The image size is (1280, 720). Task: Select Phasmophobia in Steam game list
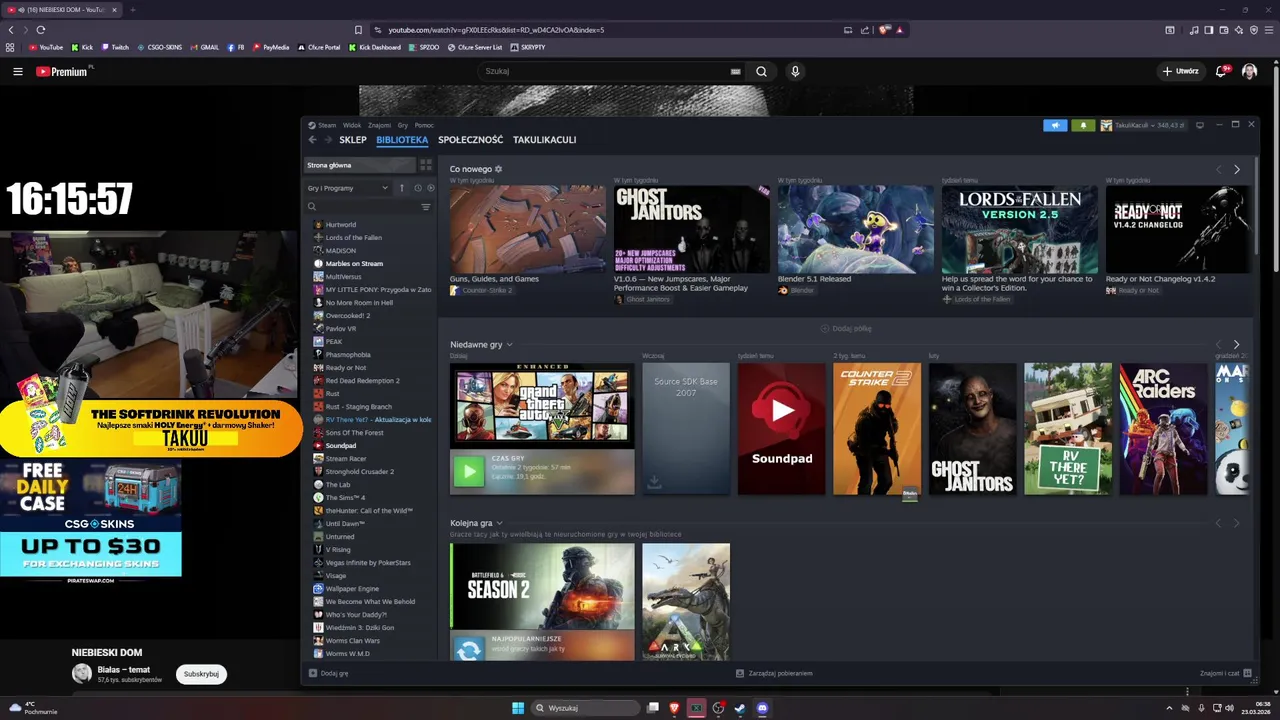pyautogui.click(x=348, y=355)
